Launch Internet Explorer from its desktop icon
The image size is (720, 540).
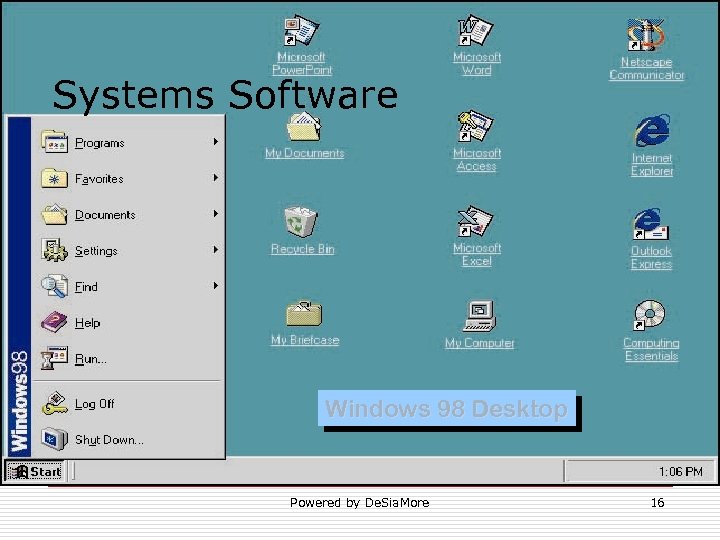point(652,130)
